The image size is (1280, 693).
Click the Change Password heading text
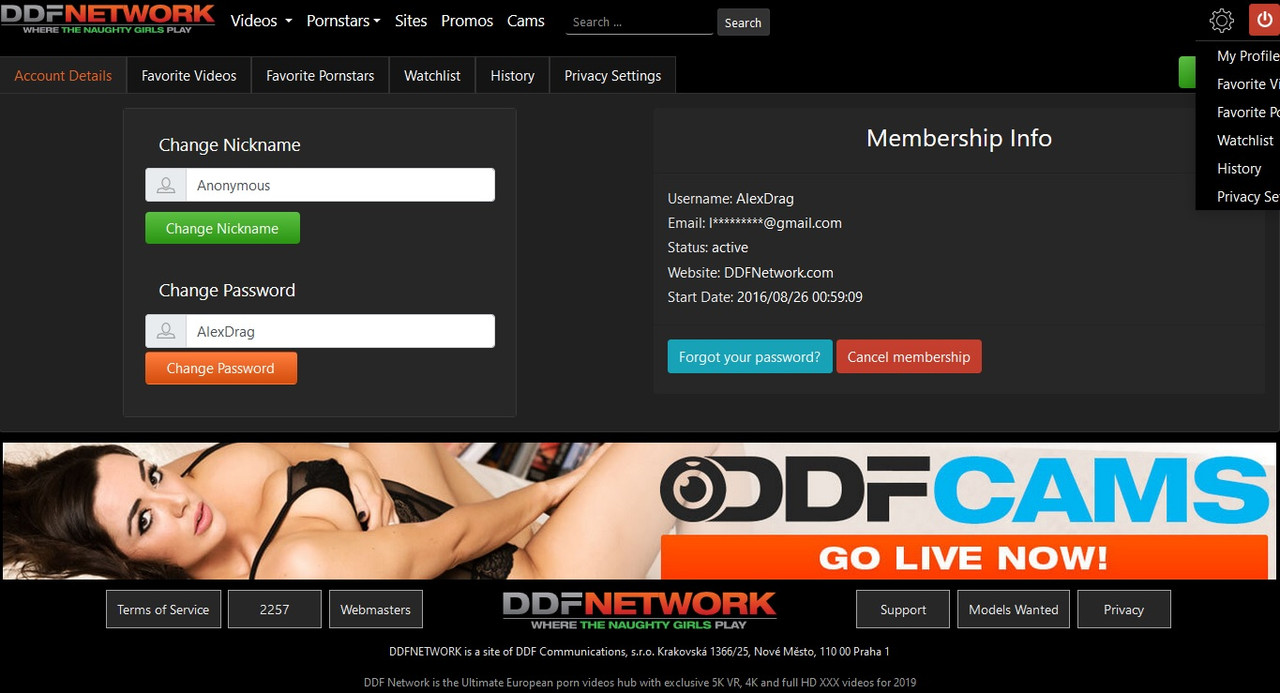point(227,290)
